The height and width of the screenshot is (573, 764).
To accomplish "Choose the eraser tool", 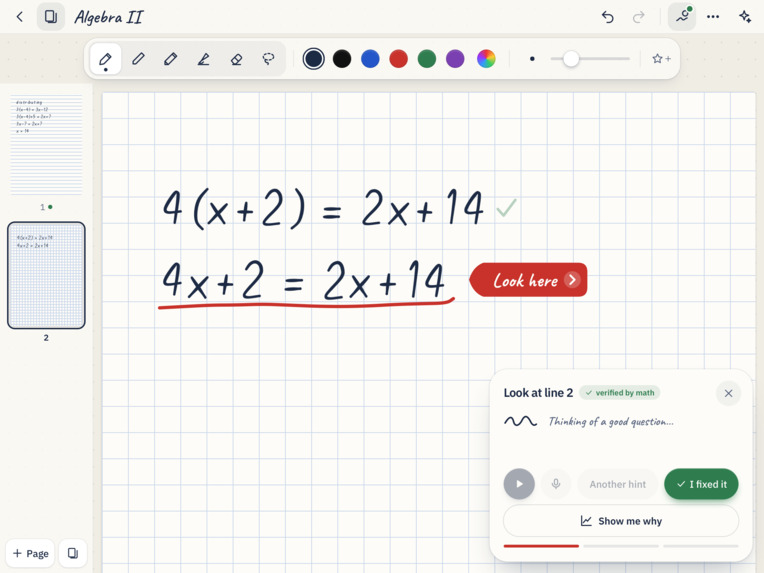I will [236, 59].
